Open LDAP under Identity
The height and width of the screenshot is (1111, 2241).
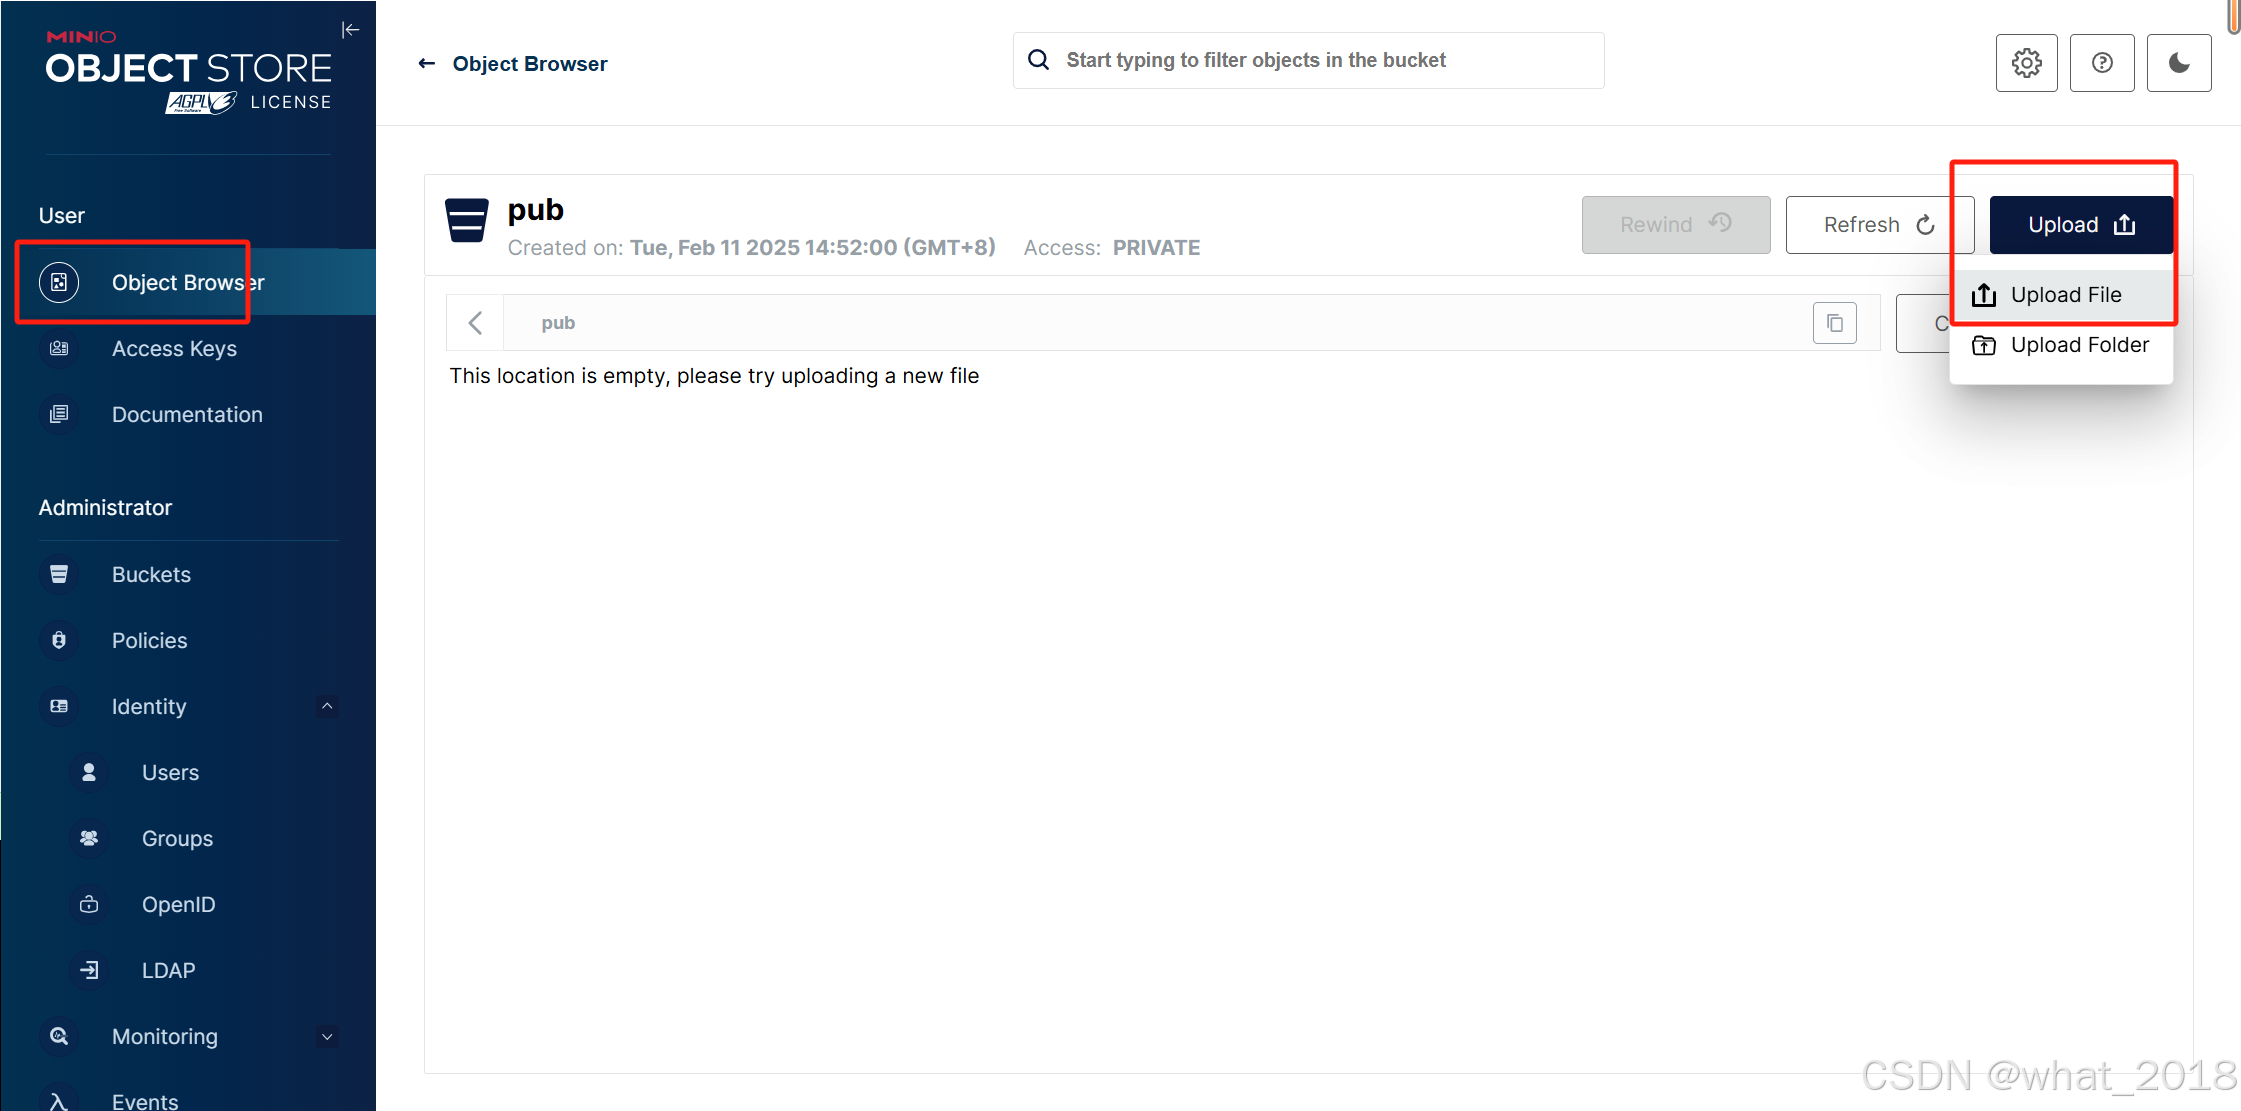[x=168, y=970]
